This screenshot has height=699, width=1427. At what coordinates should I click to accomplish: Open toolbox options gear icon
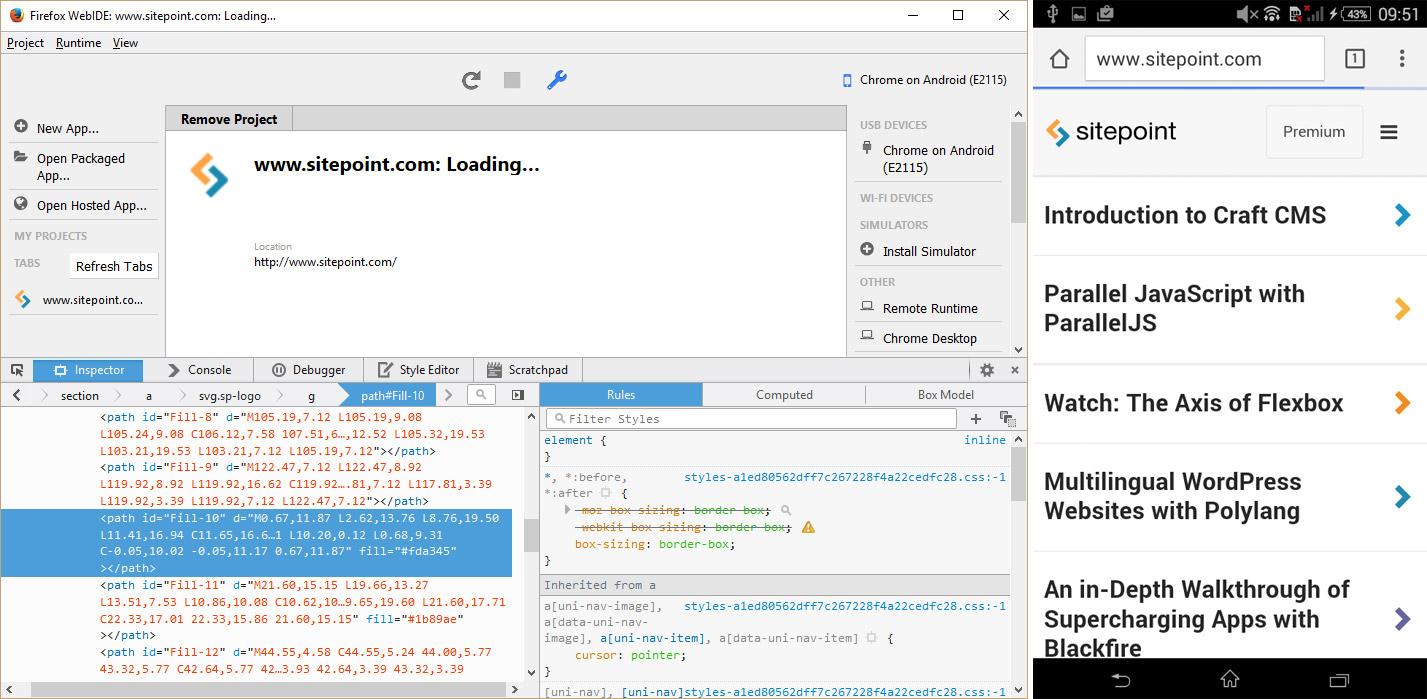(x=987, y=370)
